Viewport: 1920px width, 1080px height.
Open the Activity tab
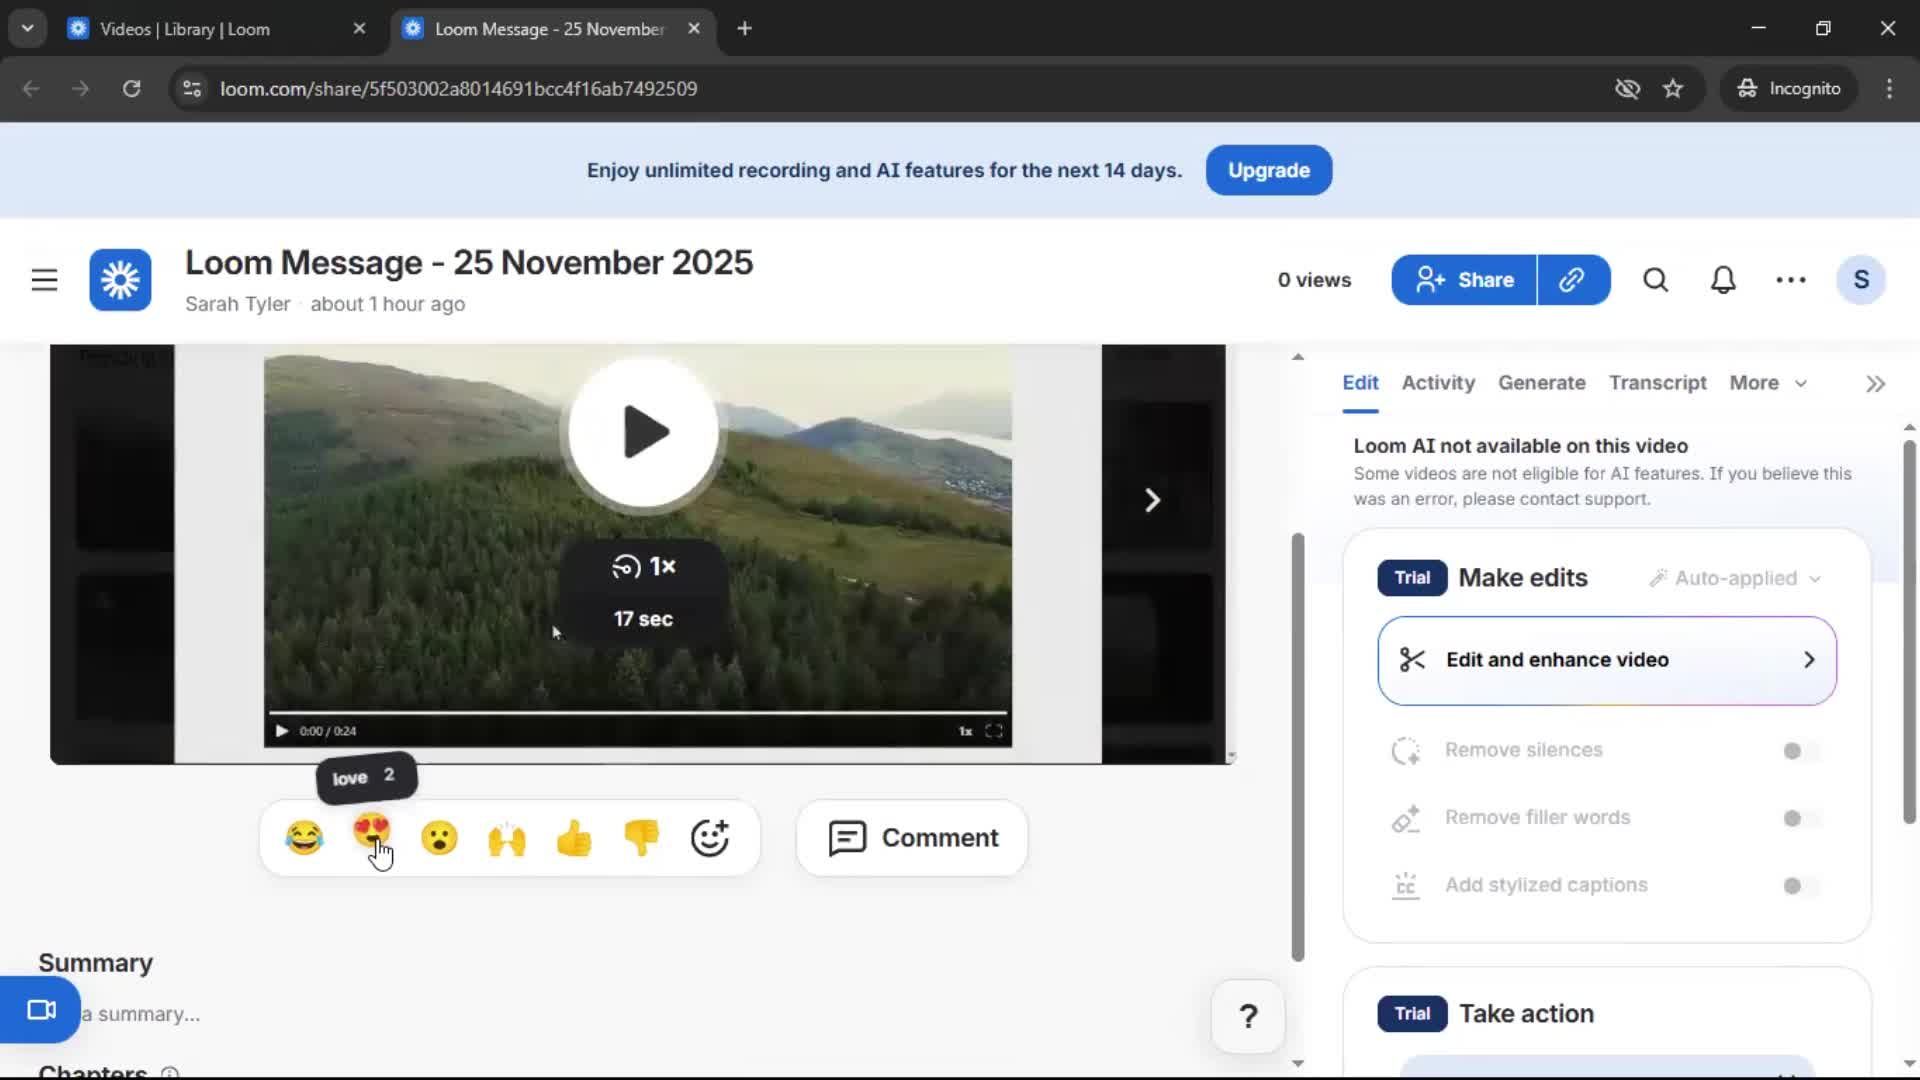pyautogui.click(x=1437, y=383)
